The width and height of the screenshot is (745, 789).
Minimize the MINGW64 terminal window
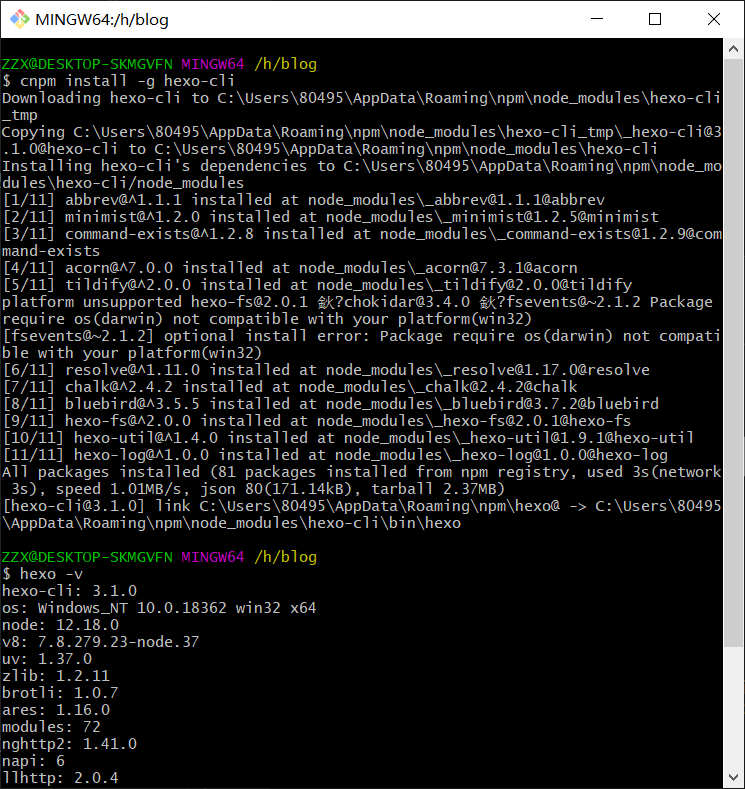[x=597, y=19]
